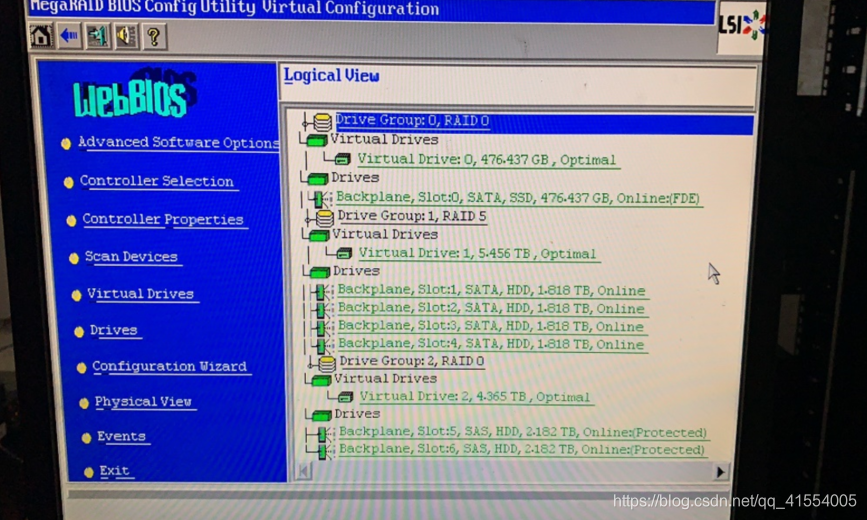
Task: Open Slot:4 SATA HDD drive link
Action: tap(492, 344)
